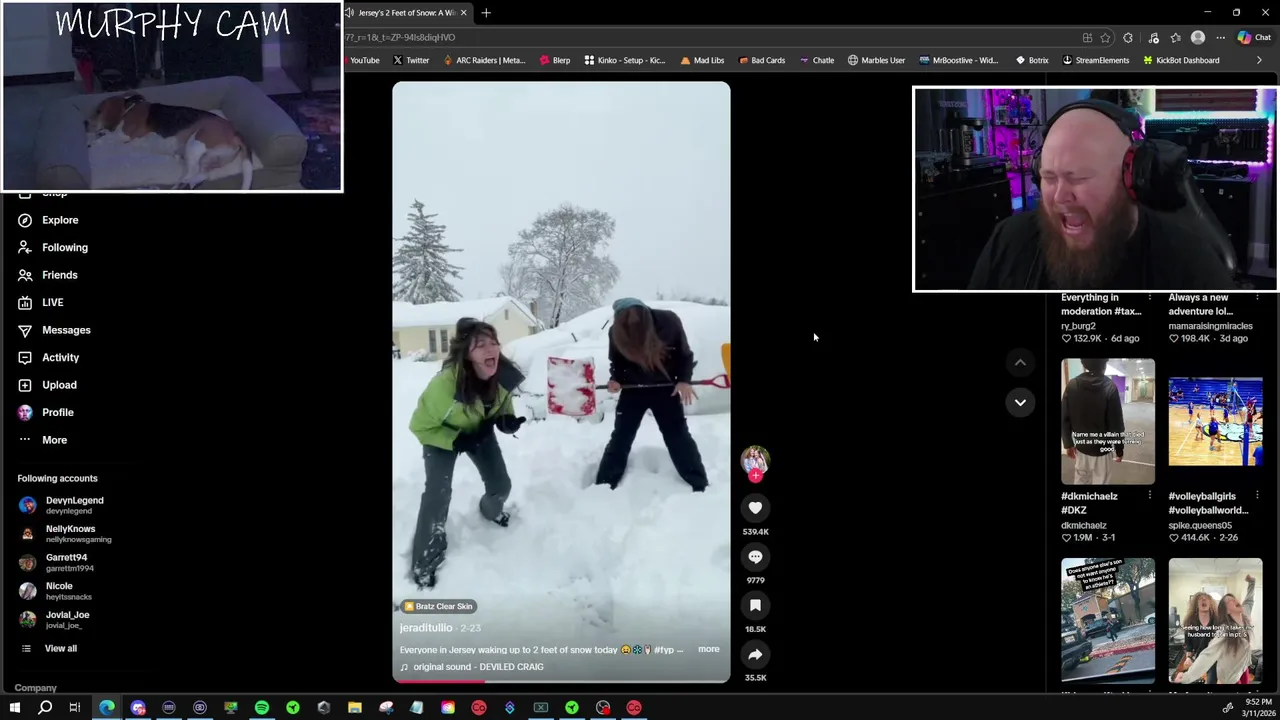Open Mad Libs bookmark
This screenshot has height=720, width=1280.
[x=702, y=60]
